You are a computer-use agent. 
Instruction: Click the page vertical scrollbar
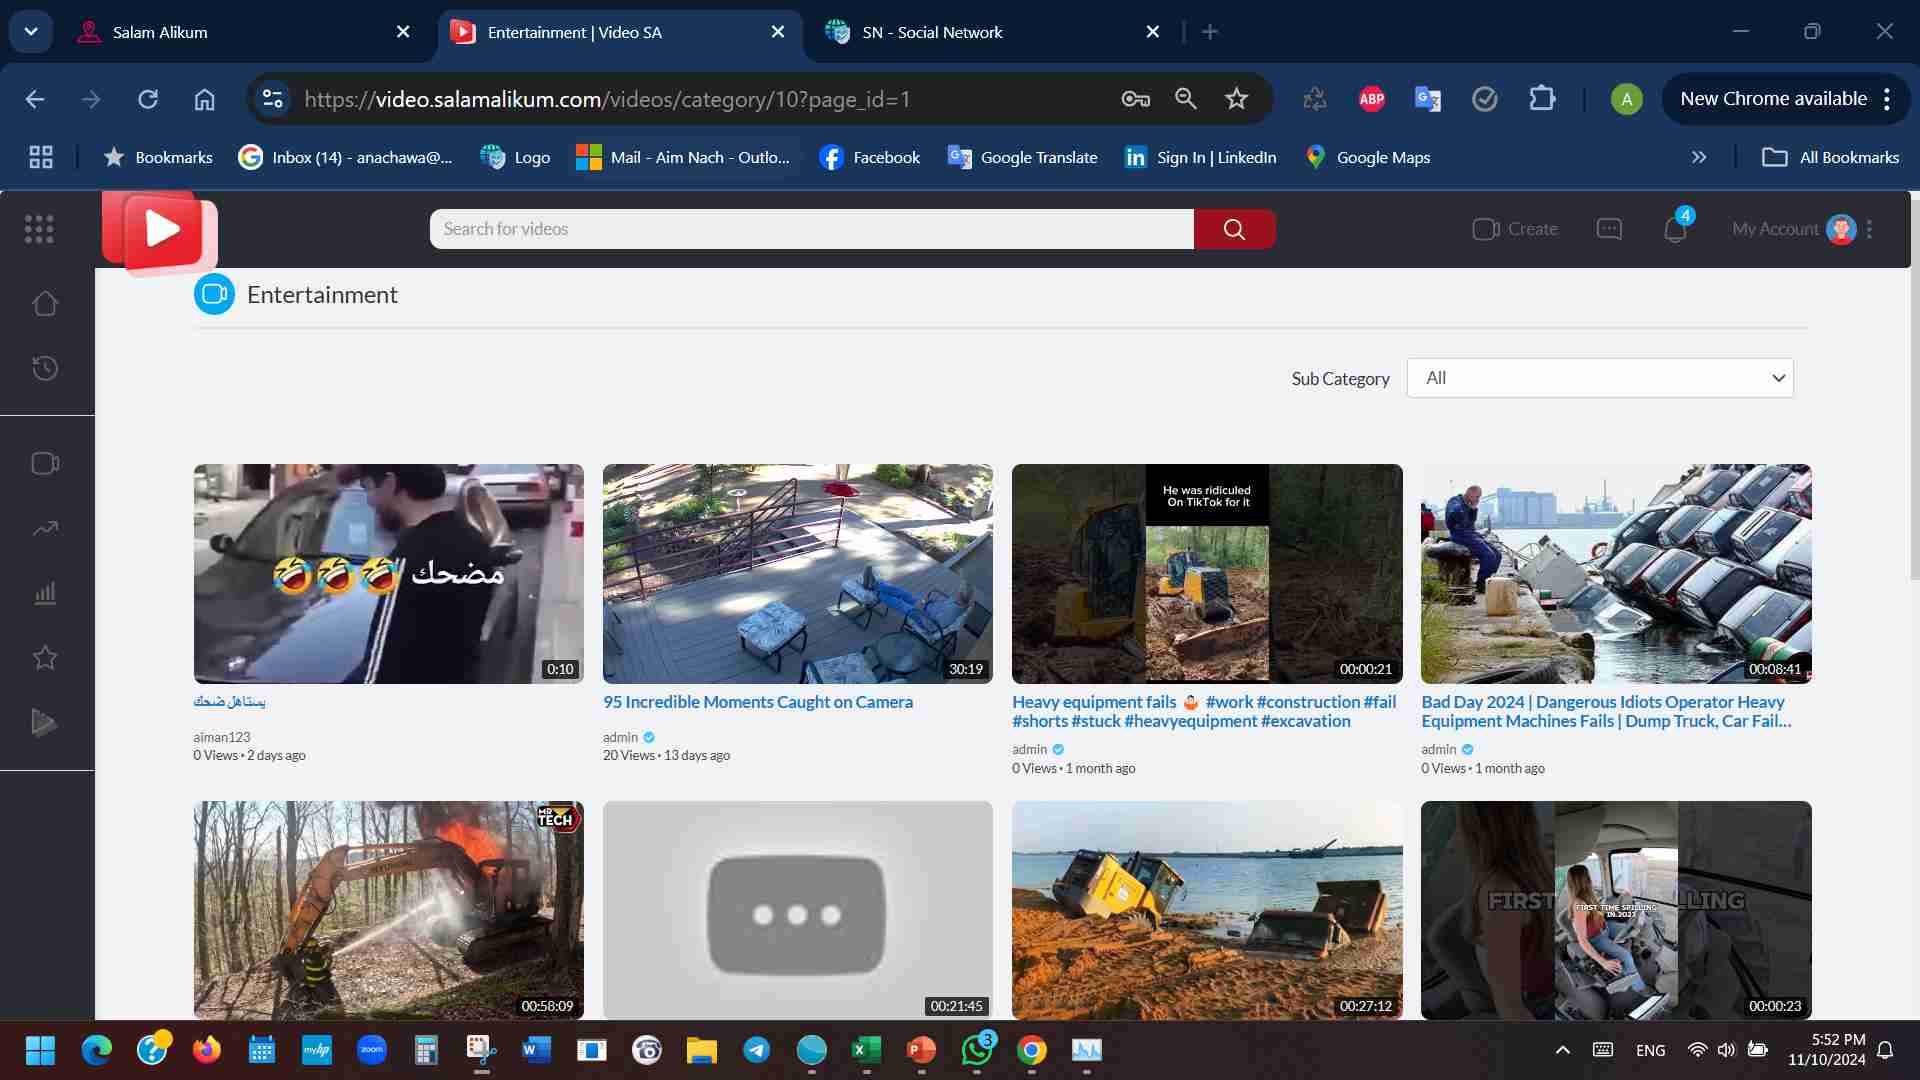click(1914, 390)
